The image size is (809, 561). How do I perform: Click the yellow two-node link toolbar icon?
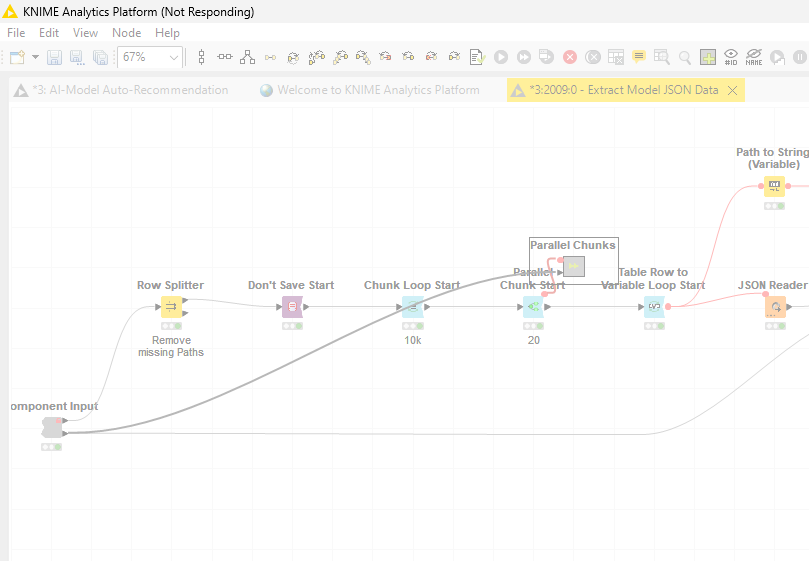(x=270, y=57)
